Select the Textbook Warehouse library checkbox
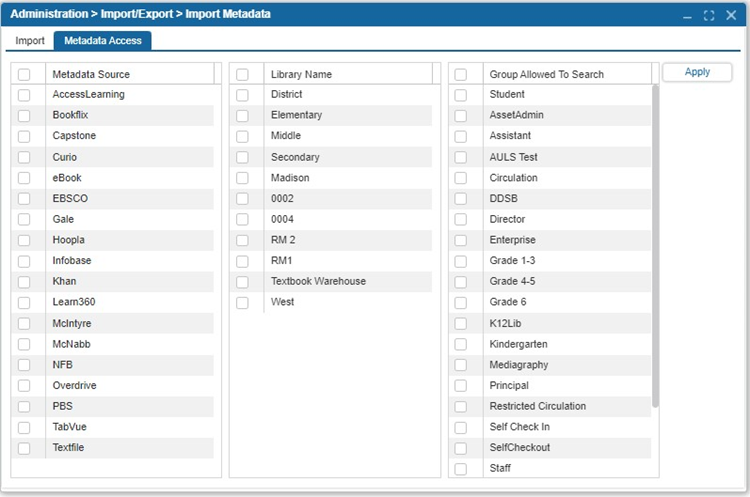 click(242, 282)
